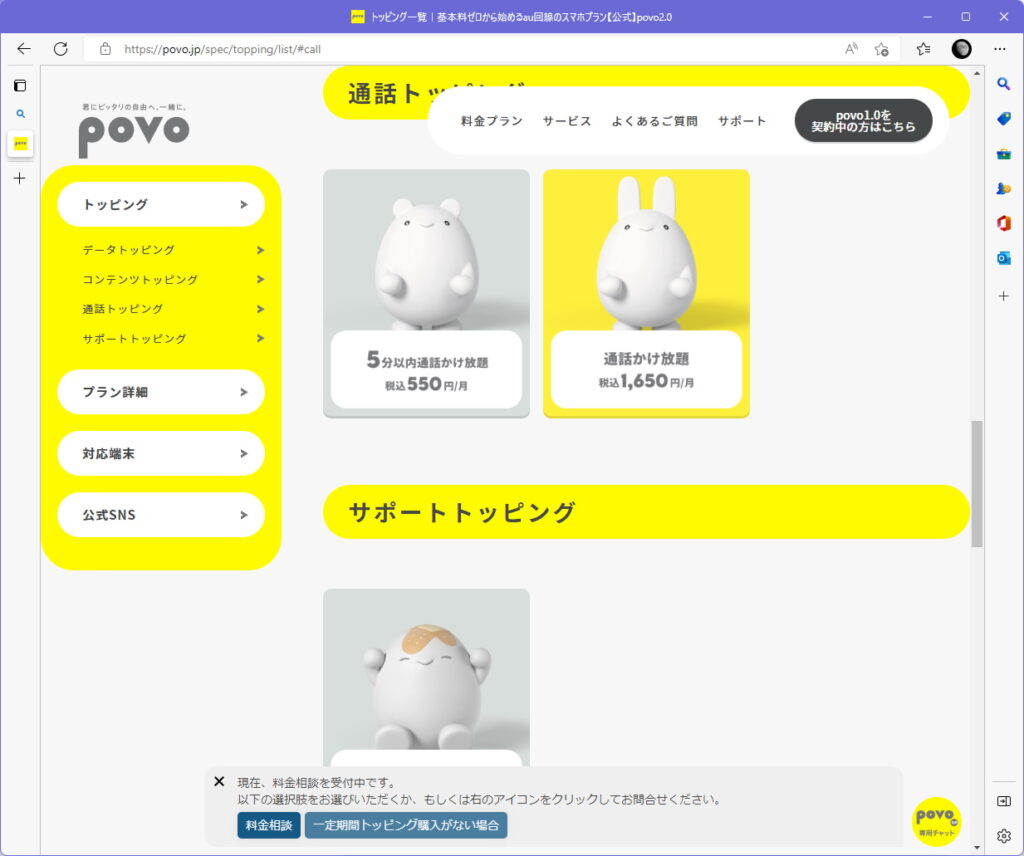Open 料金プラン in the top navigation
The image size is (1024, 856).
coord(492,121)
